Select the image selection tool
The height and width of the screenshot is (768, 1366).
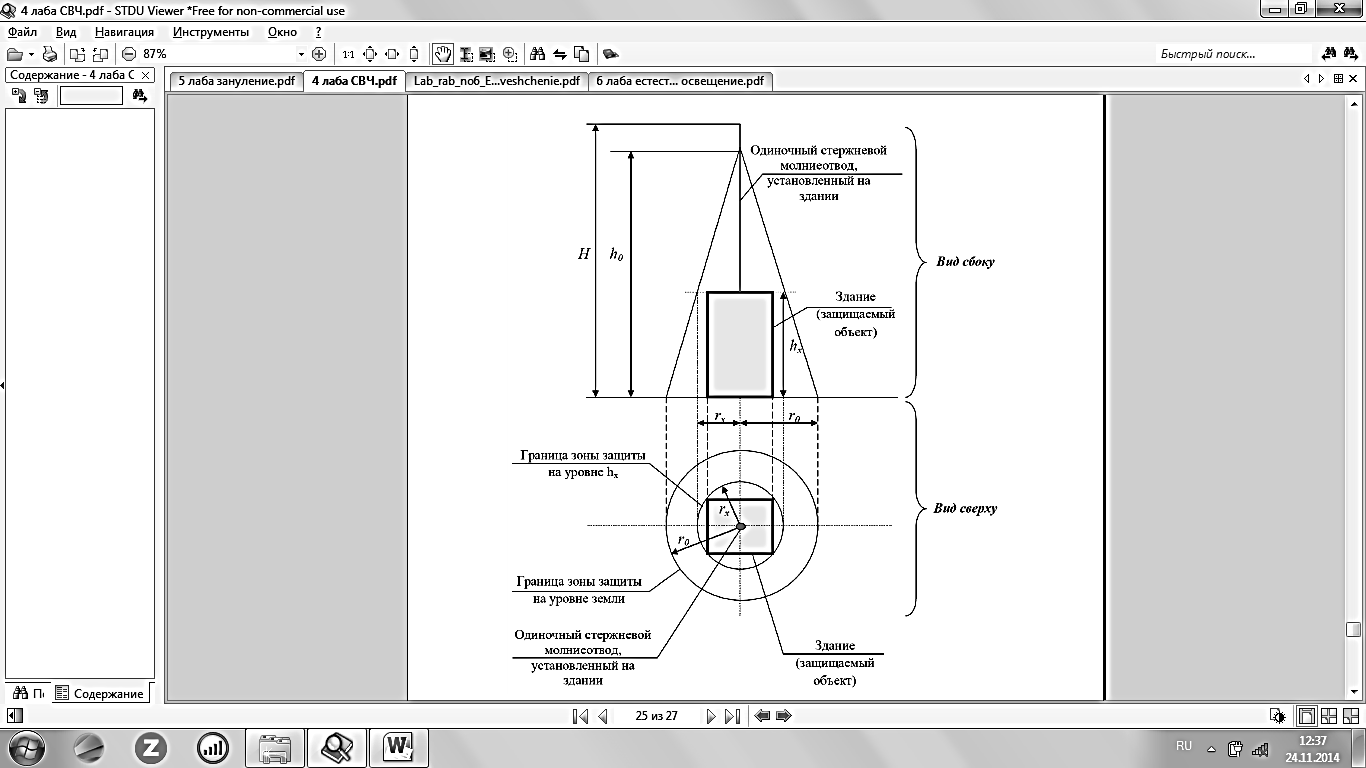487,54
